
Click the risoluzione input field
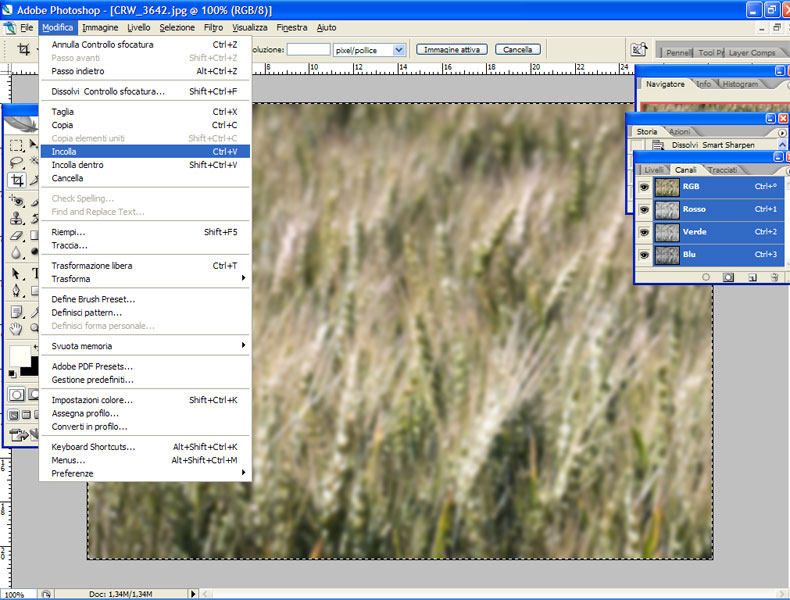(x=309, y=49)
